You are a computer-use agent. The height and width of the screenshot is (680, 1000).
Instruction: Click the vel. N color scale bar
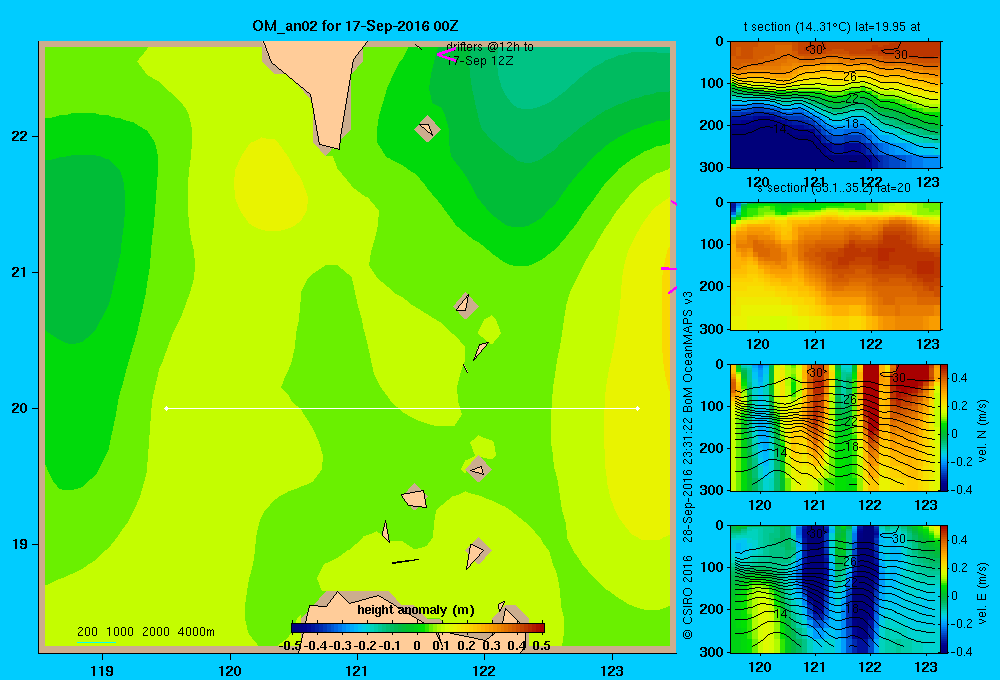(x=945, y=427)
